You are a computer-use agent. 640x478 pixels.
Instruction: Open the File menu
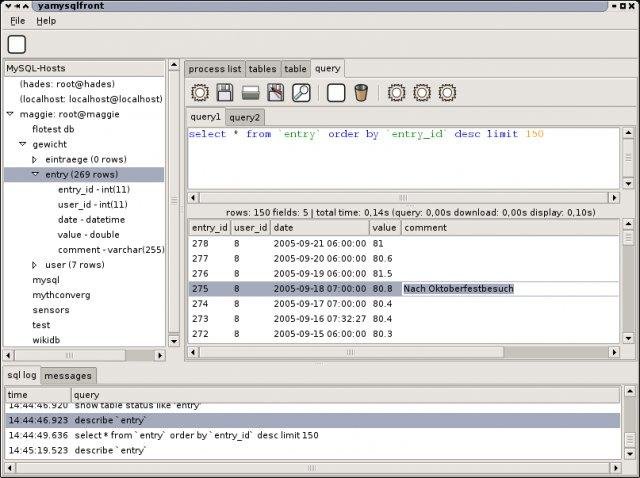18,21
